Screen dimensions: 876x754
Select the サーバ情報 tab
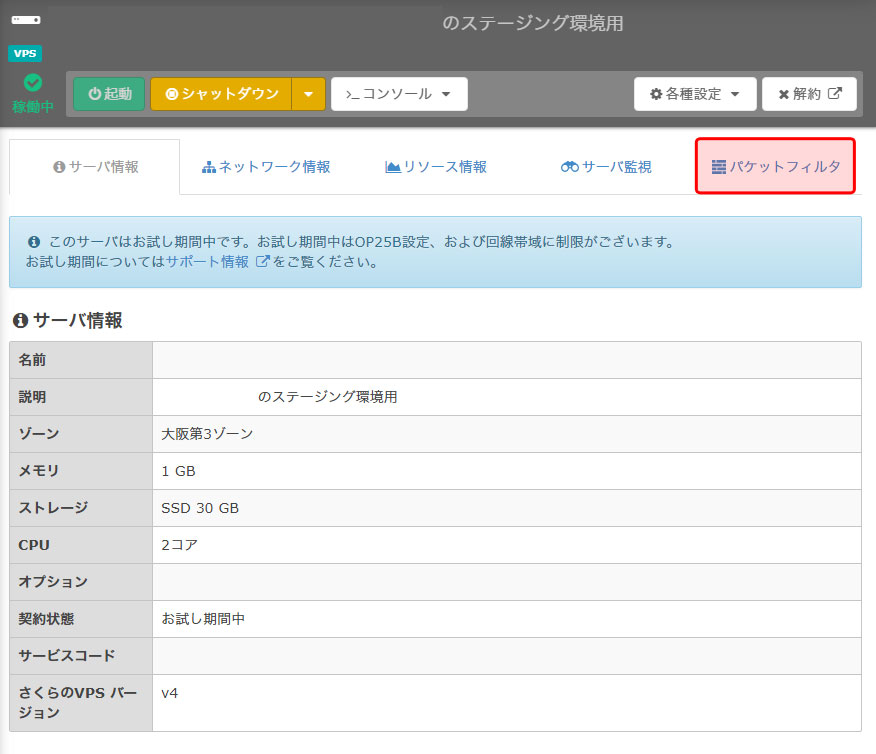(x=95, y=166)
